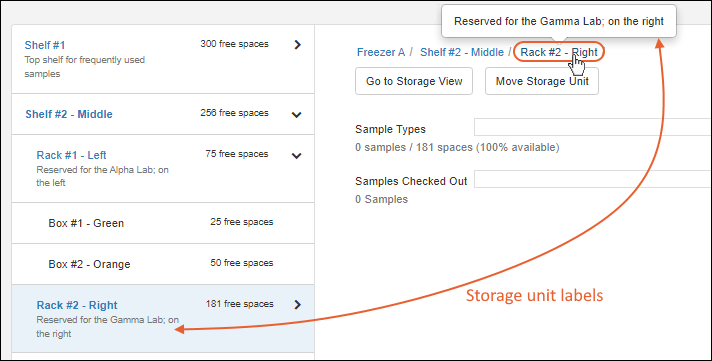
Task: Click the Shelf #2 - Middle breadcrumb
Action: pyautogui.click(x=462, y=52)
